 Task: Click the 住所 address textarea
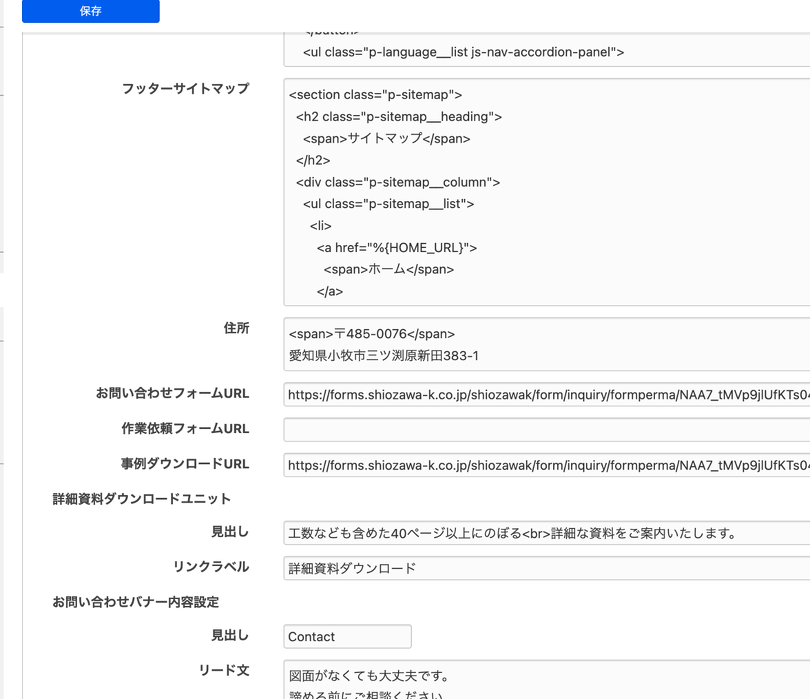click(x=546, y=345)
